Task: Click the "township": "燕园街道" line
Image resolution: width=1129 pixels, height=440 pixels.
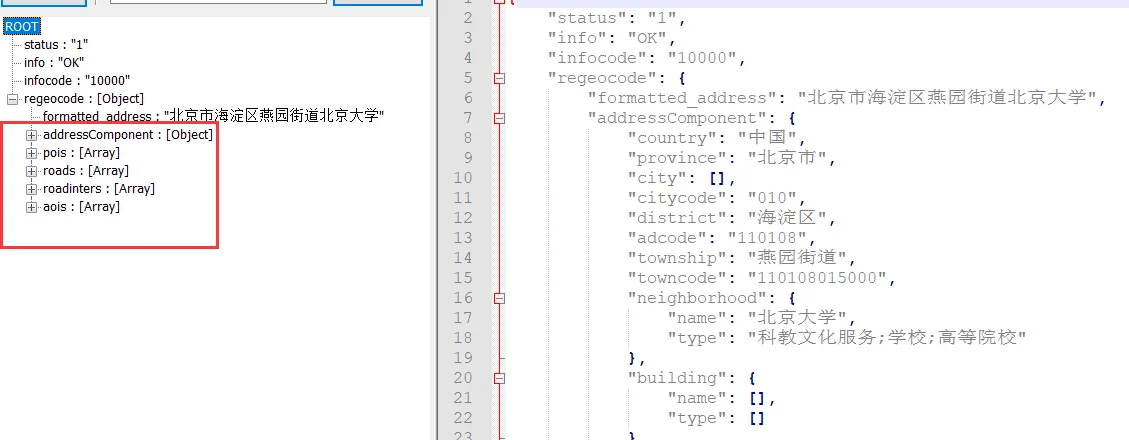Action: pos(742,258)
